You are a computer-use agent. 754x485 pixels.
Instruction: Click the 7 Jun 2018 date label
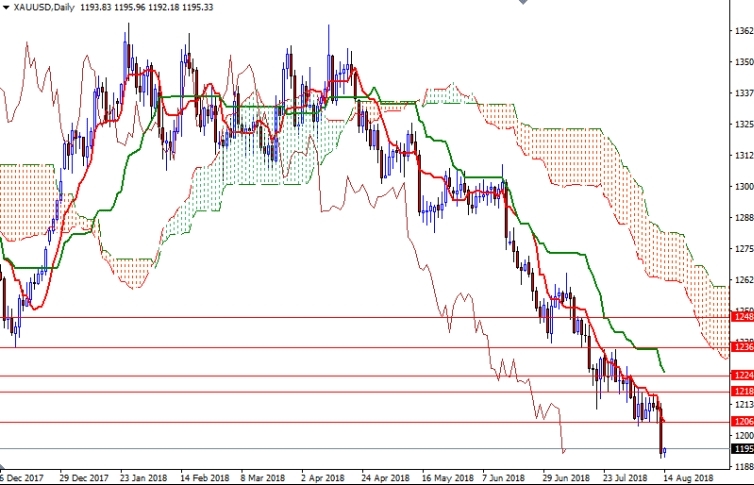(503, 478)
